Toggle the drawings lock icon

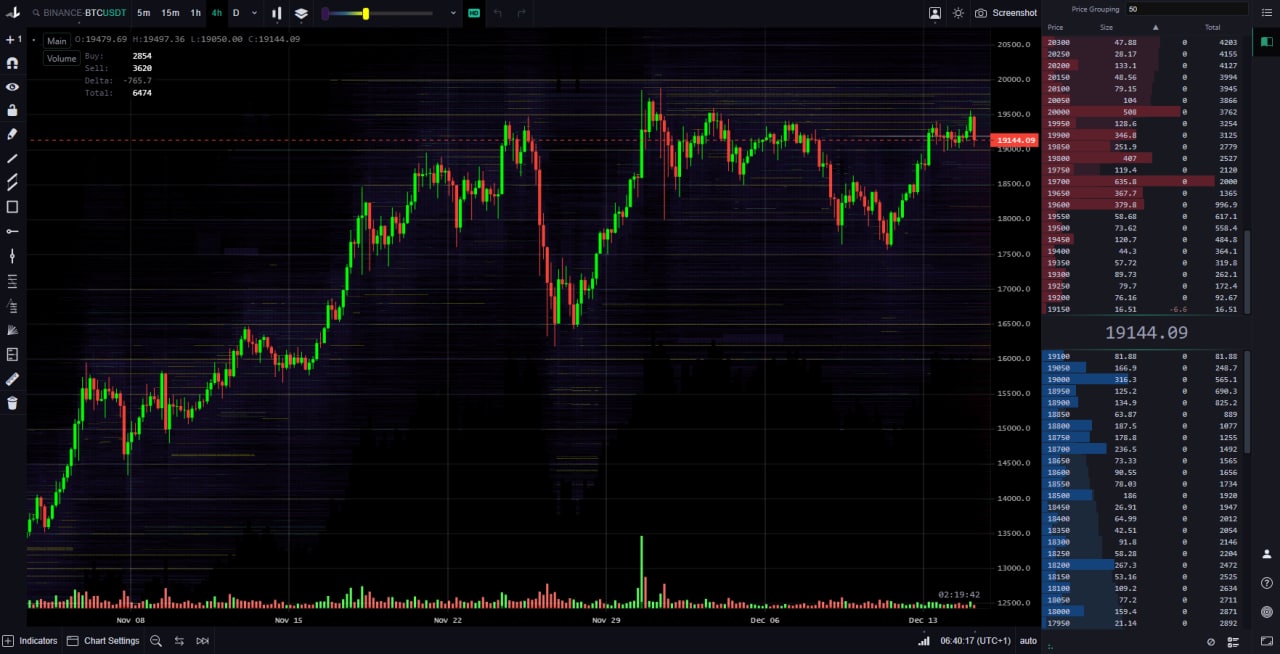click(x=12, y=110)
